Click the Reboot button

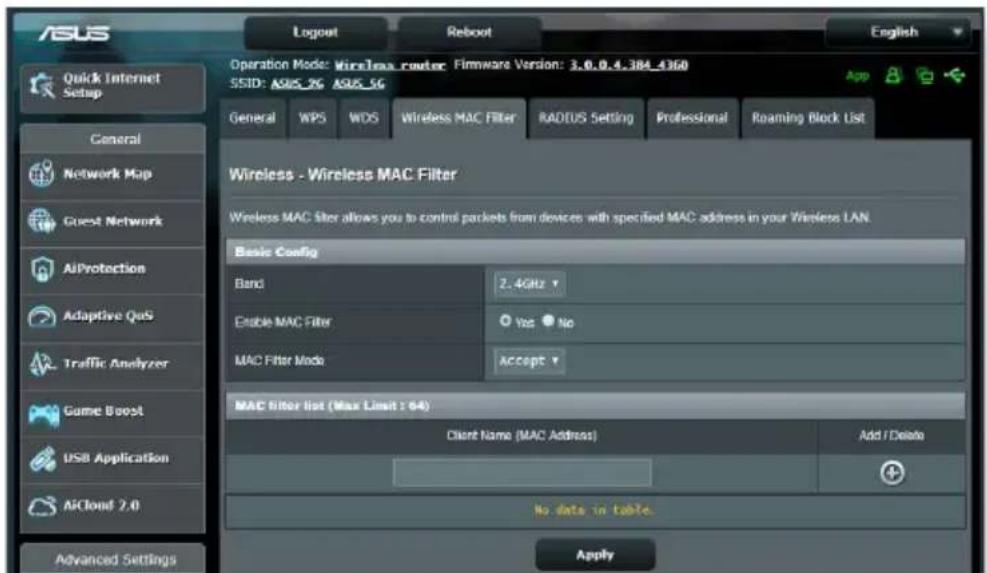[469, 32]
